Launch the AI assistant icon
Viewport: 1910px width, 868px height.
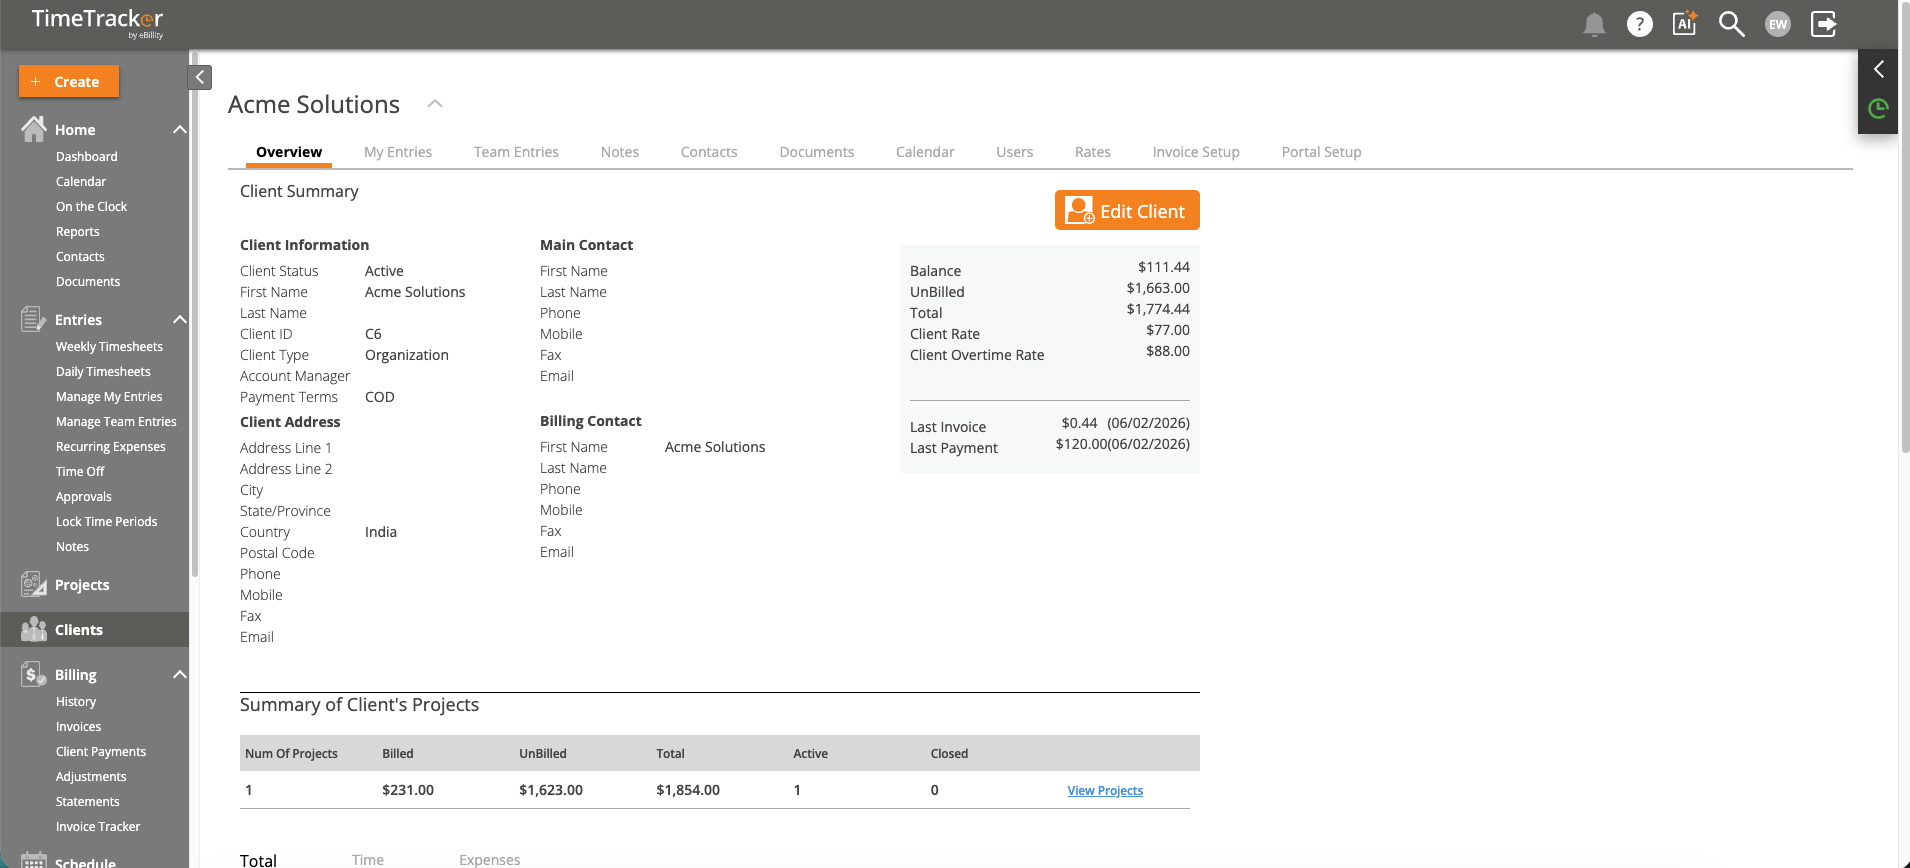1685,23
